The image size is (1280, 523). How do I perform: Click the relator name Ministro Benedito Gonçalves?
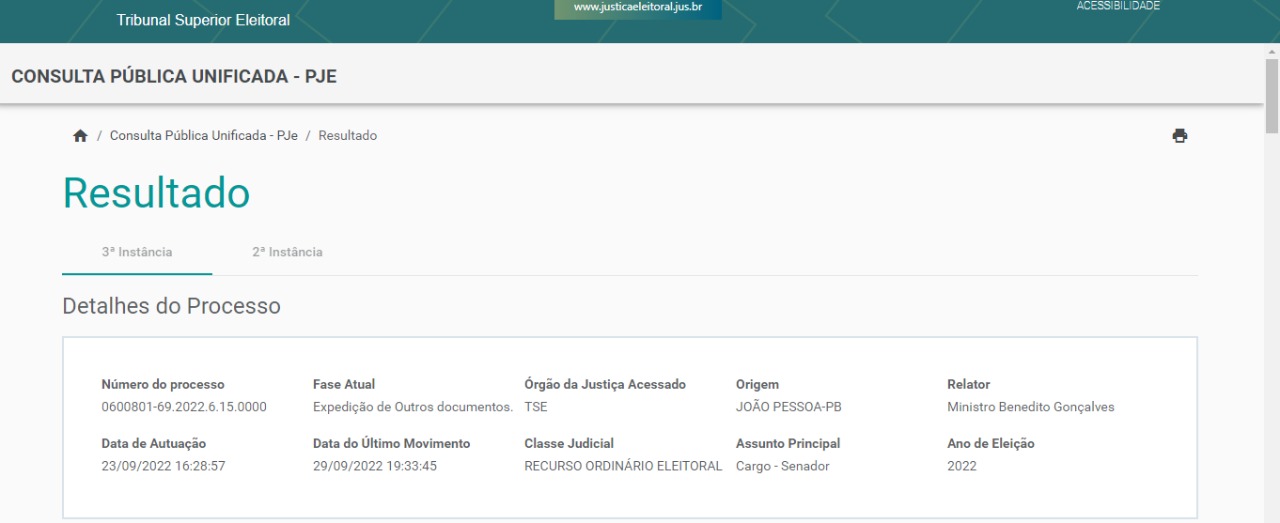[1030, 407]
